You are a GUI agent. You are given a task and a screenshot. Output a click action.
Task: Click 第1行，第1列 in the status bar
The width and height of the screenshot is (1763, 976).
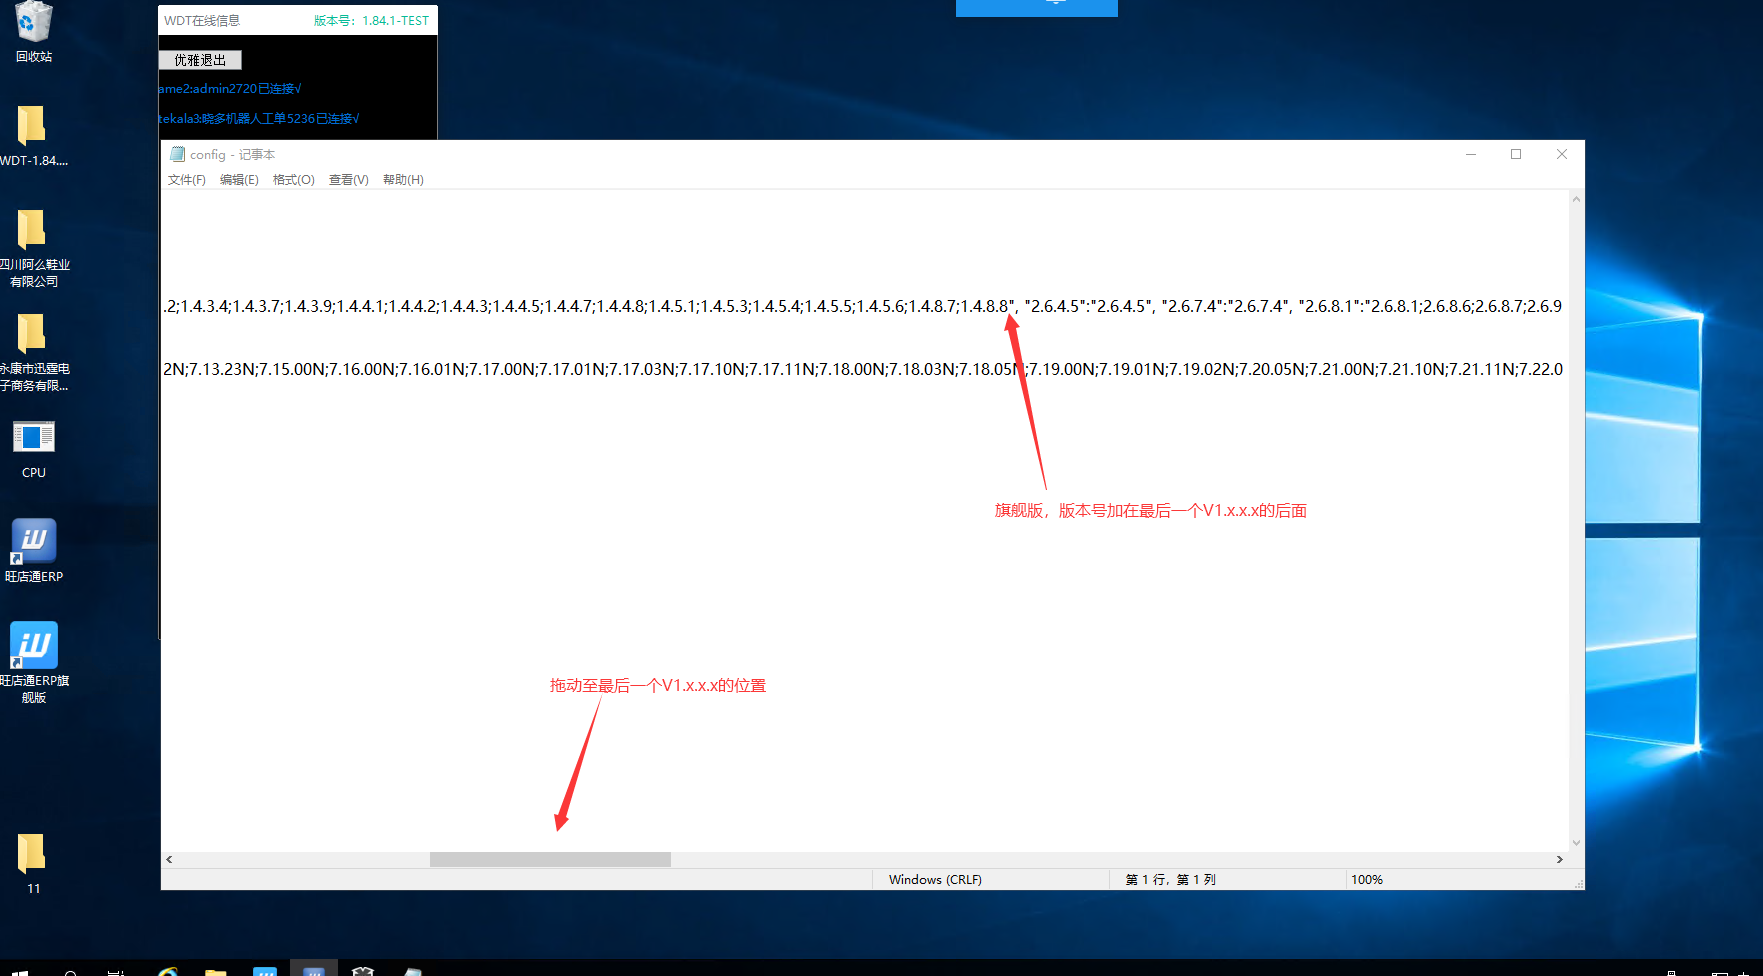point(1170,880)
